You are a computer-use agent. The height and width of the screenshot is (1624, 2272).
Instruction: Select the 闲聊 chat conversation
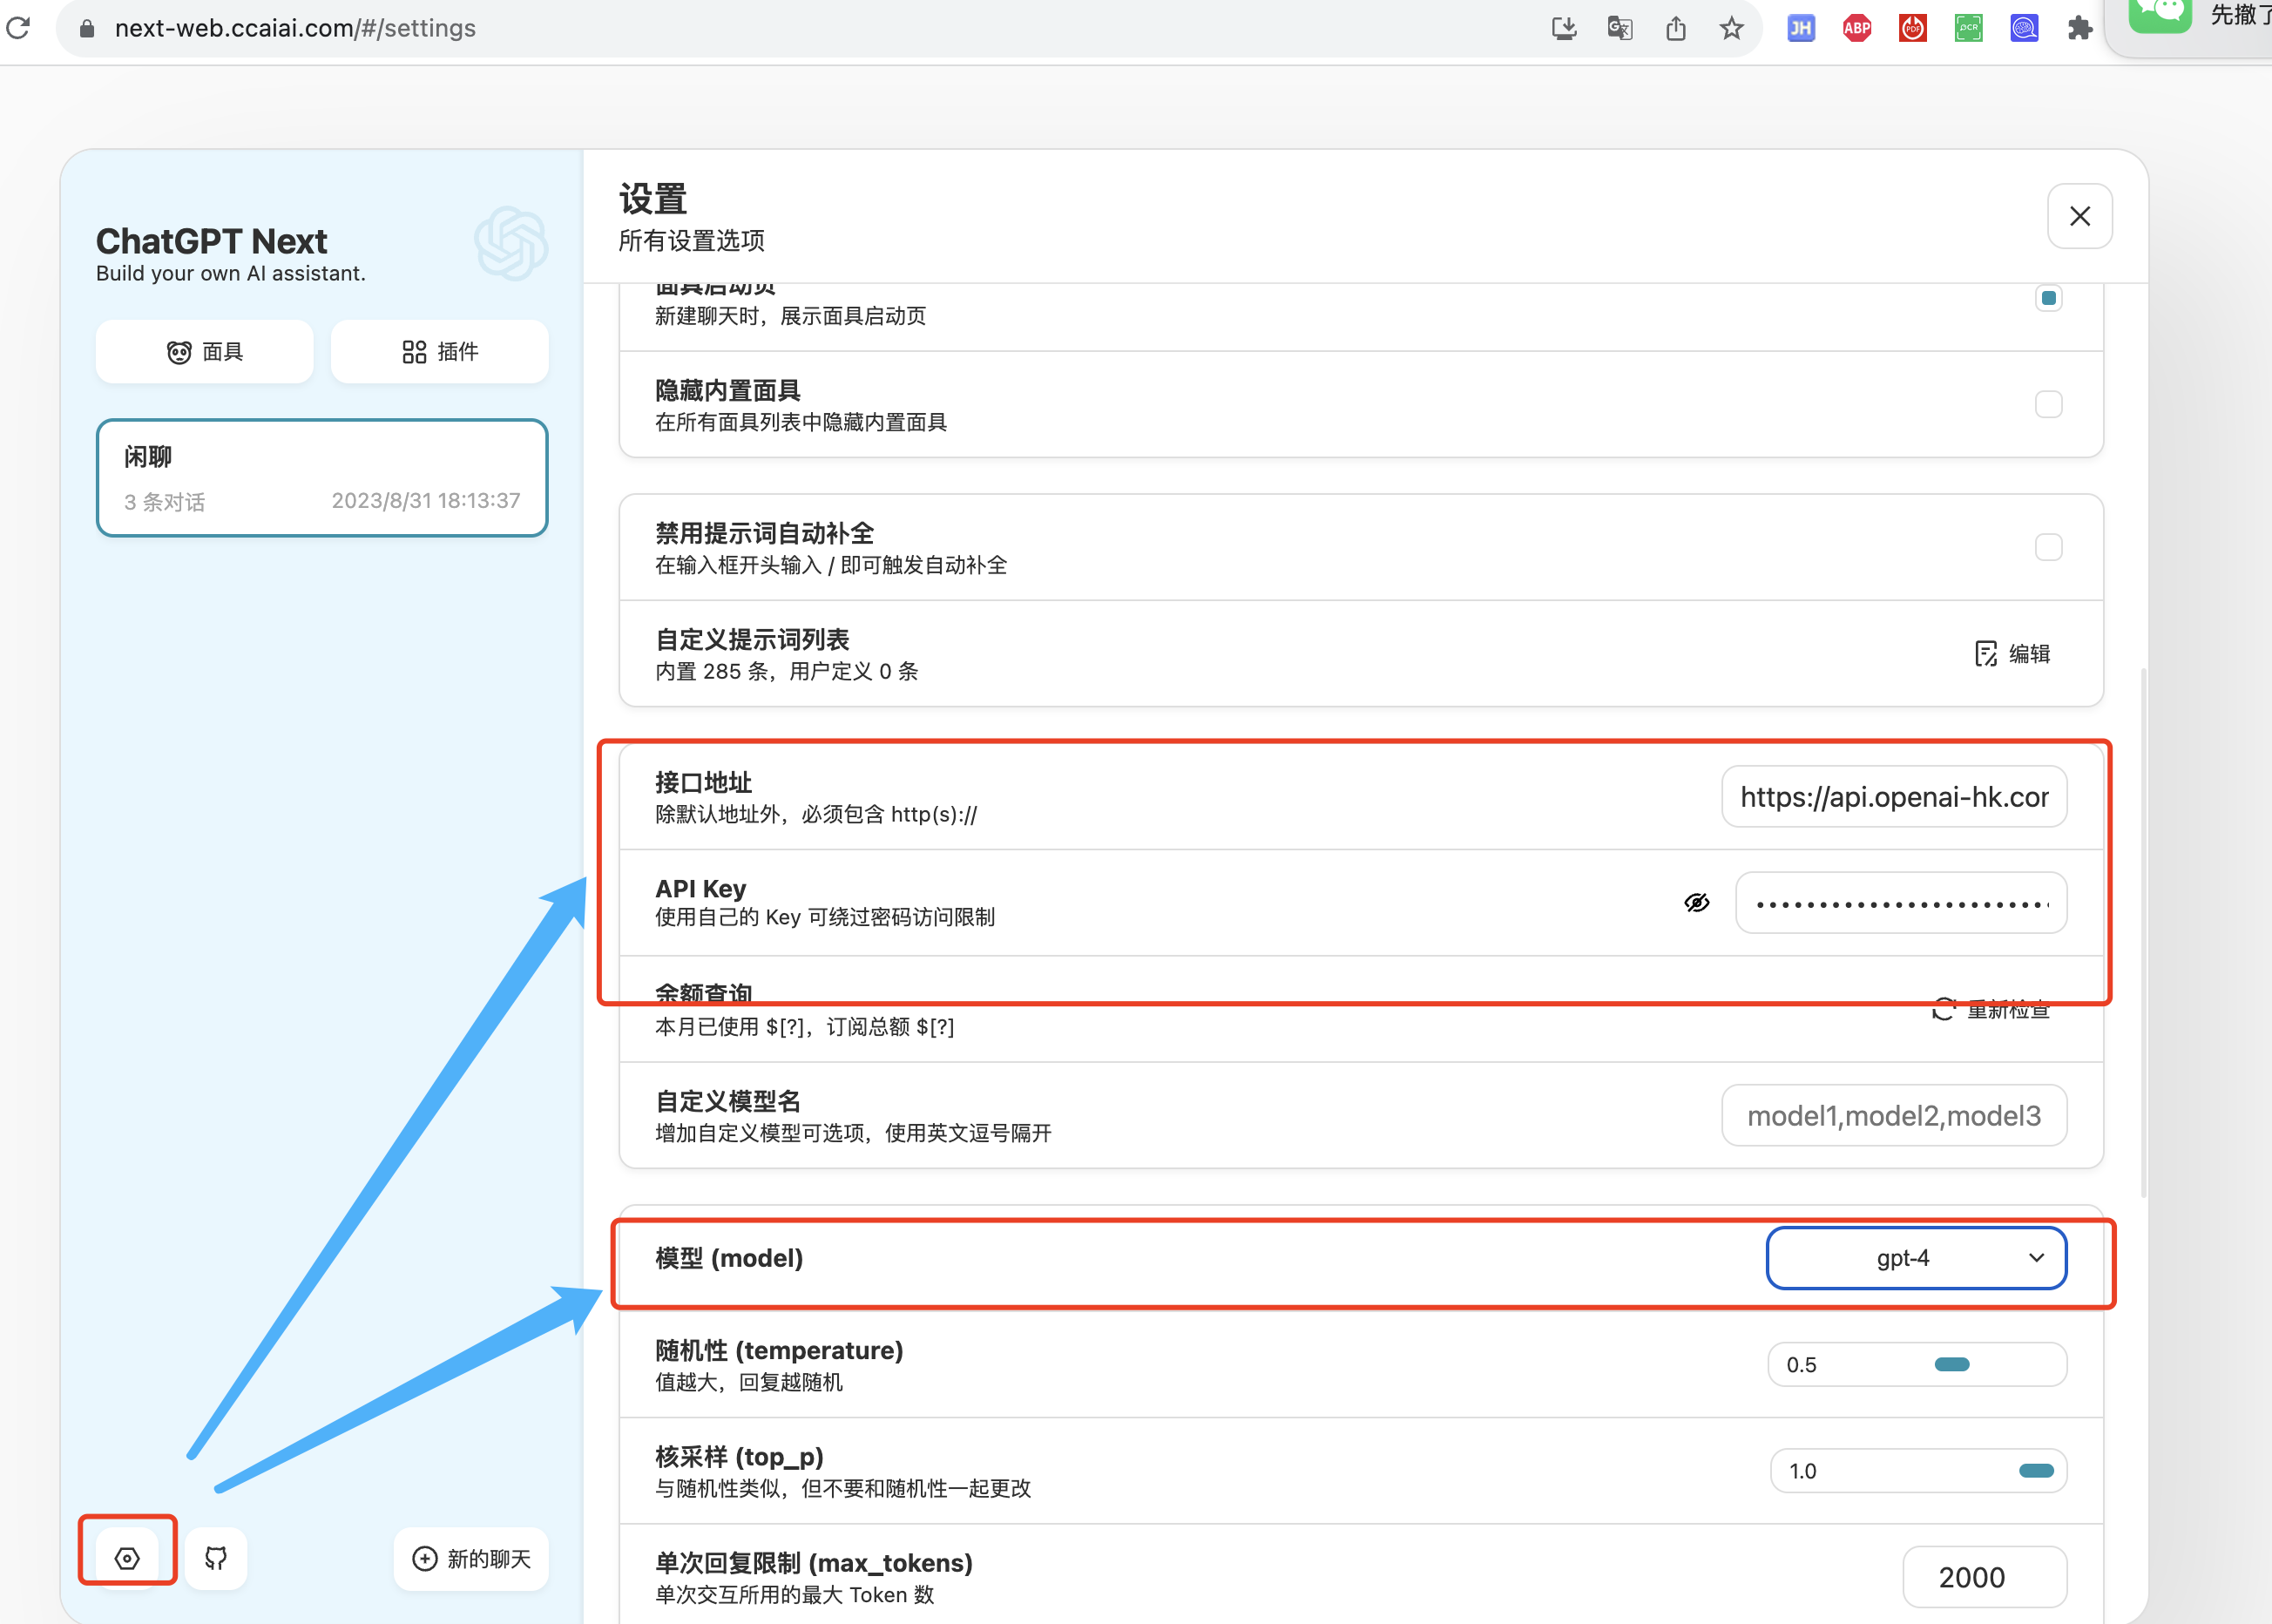point(322,477)
